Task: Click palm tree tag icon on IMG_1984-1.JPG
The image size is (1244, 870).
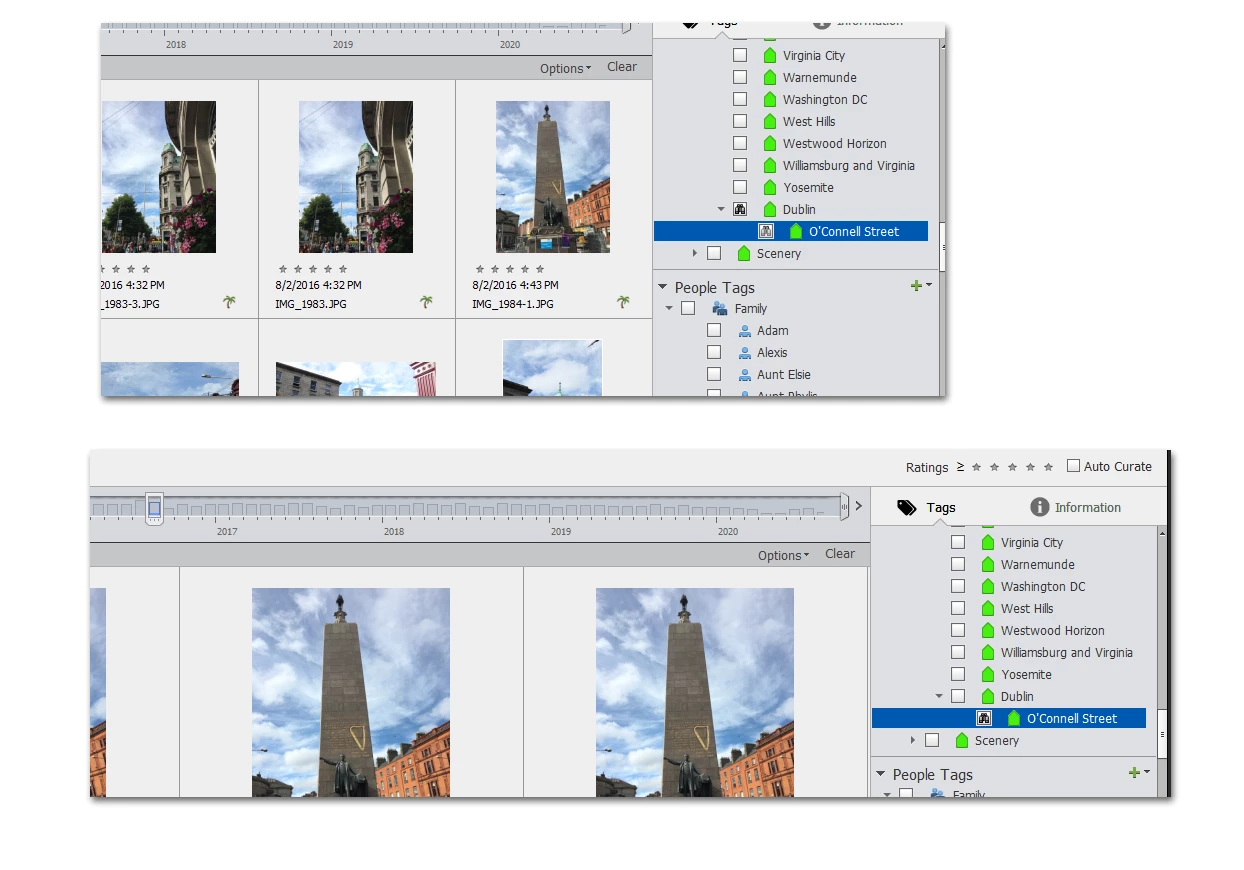Action: pyautogui.click(x=624, y=302)
